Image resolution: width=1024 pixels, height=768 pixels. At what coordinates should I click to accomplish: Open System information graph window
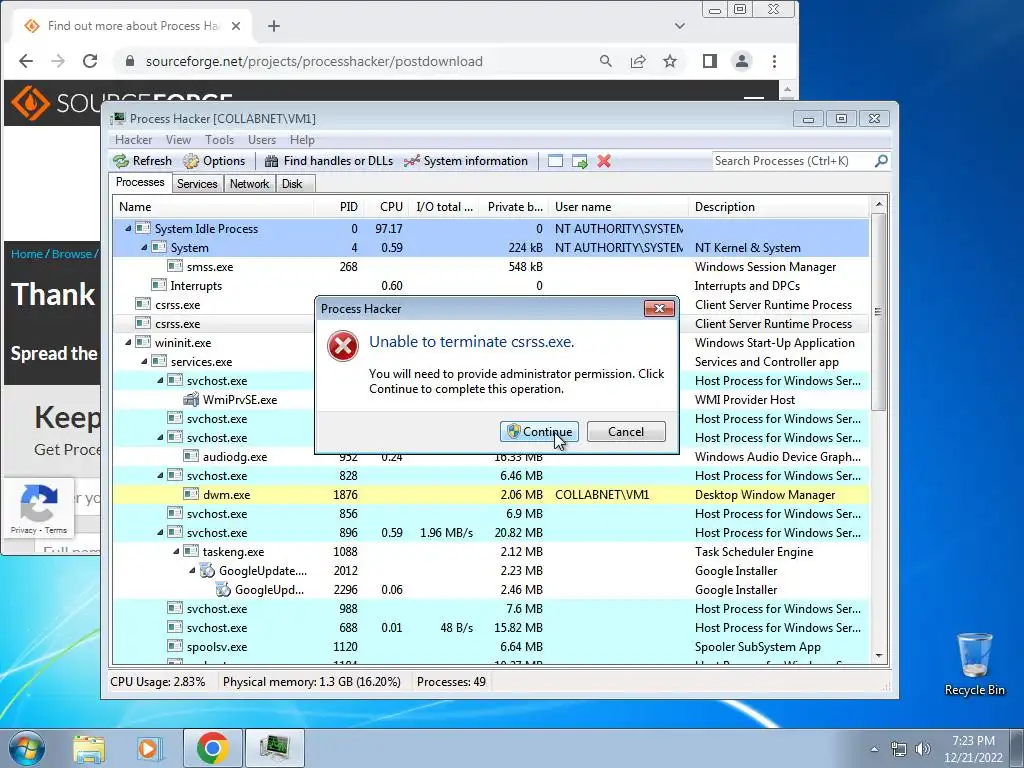point(466,161)
